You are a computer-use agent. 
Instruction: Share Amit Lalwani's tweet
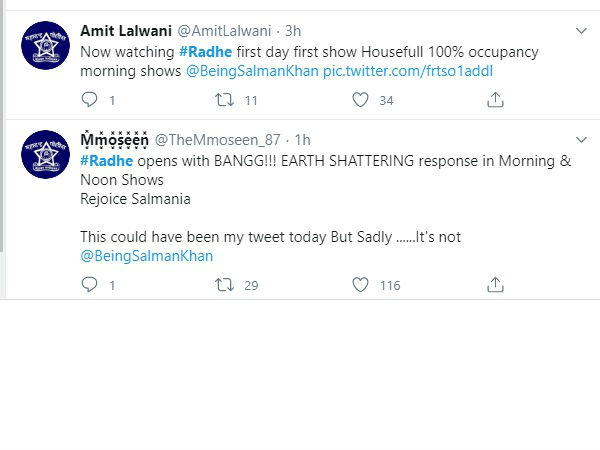coord(495,99)
